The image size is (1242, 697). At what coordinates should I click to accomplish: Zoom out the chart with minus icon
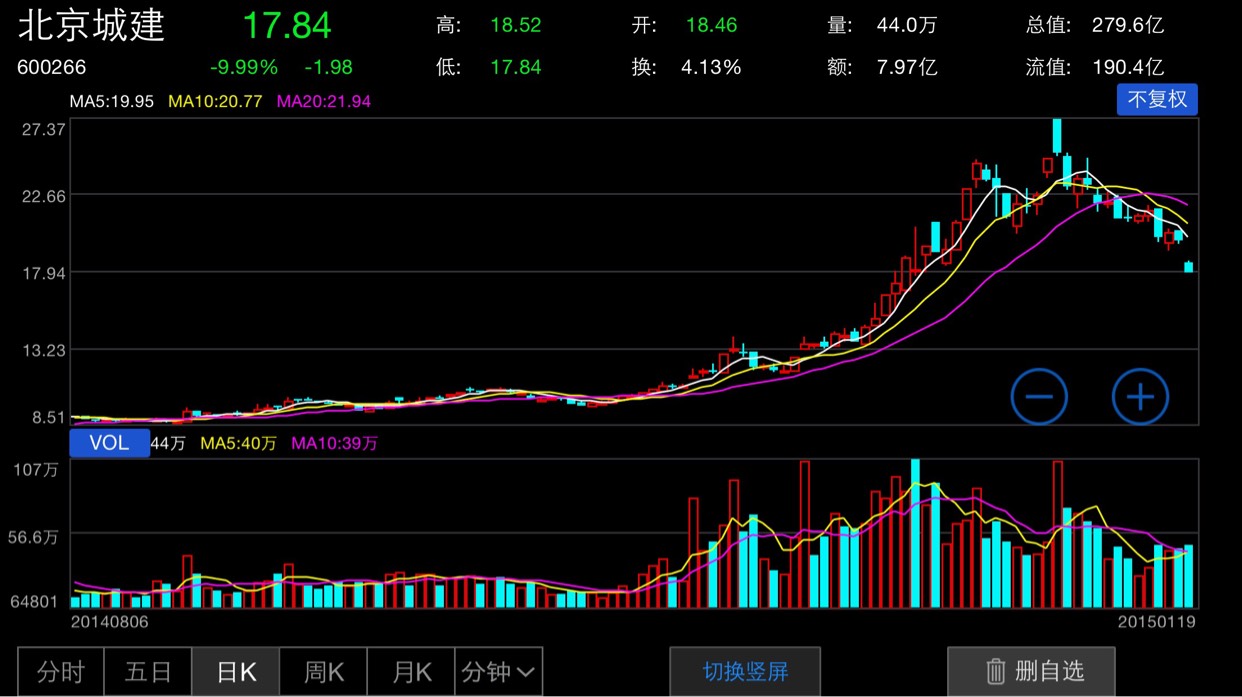(1039, 396)
